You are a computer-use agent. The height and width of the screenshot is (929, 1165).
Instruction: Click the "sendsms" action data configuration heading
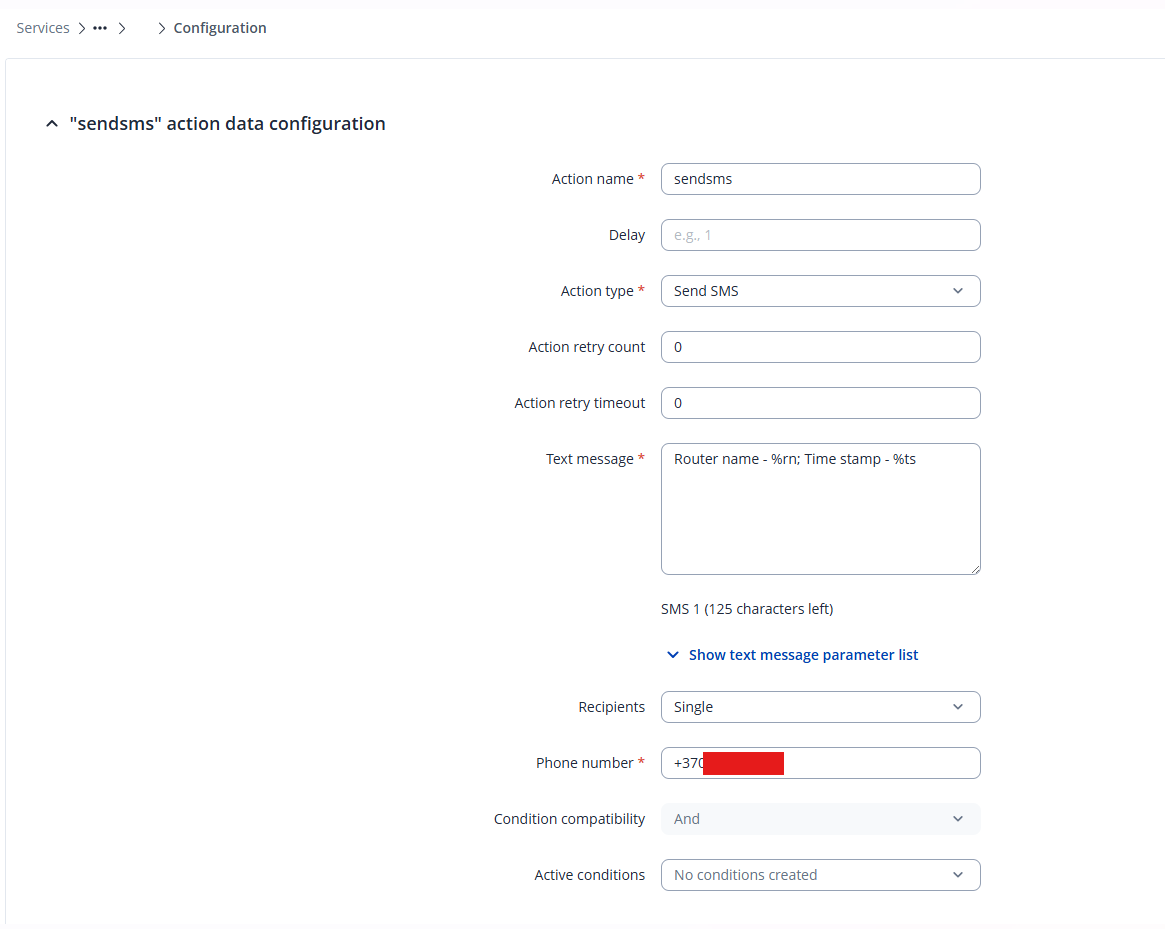[x=227, y=124]
